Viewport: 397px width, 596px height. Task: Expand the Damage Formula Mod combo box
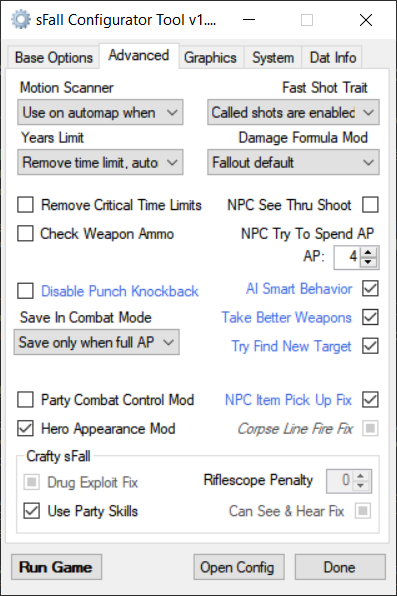pyautogui.click(x=293, y=162)
